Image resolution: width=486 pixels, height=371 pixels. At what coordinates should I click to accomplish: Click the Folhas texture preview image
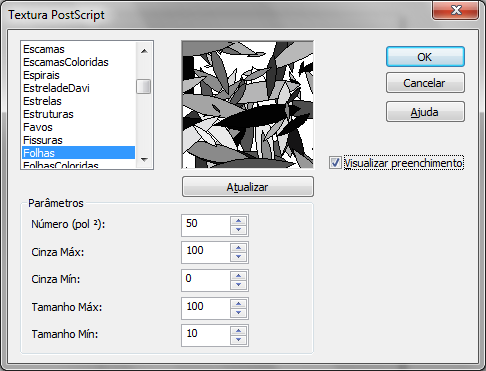point(248,105)
